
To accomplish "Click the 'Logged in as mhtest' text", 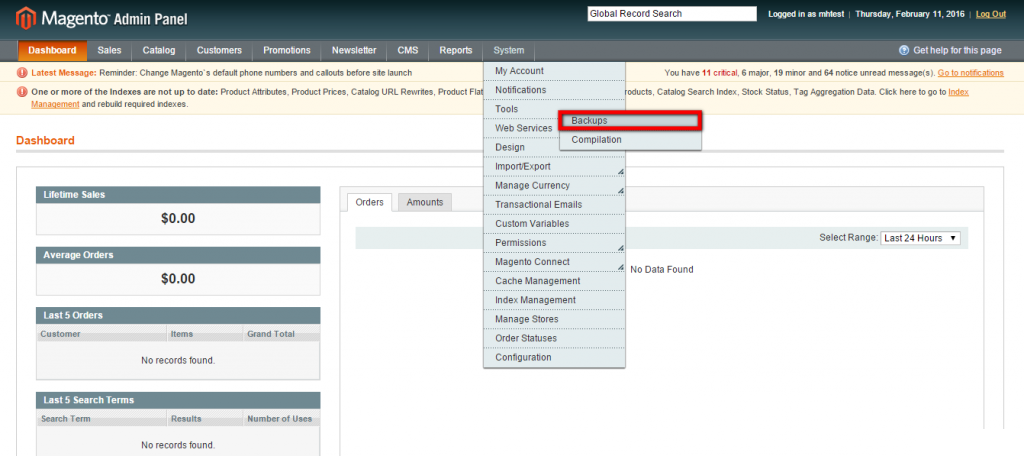I will click(x=808, y=14).
